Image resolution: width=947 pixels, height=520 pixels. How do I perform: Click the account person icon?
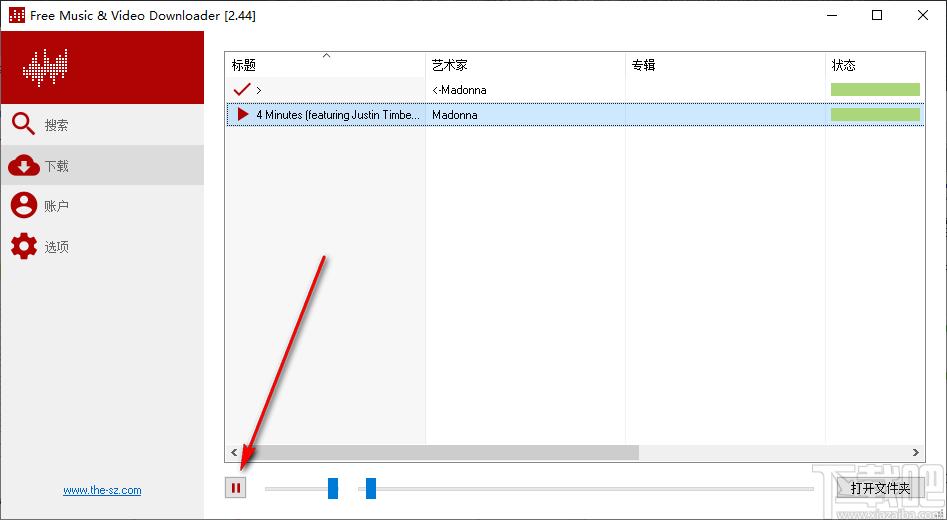(24, 205)
